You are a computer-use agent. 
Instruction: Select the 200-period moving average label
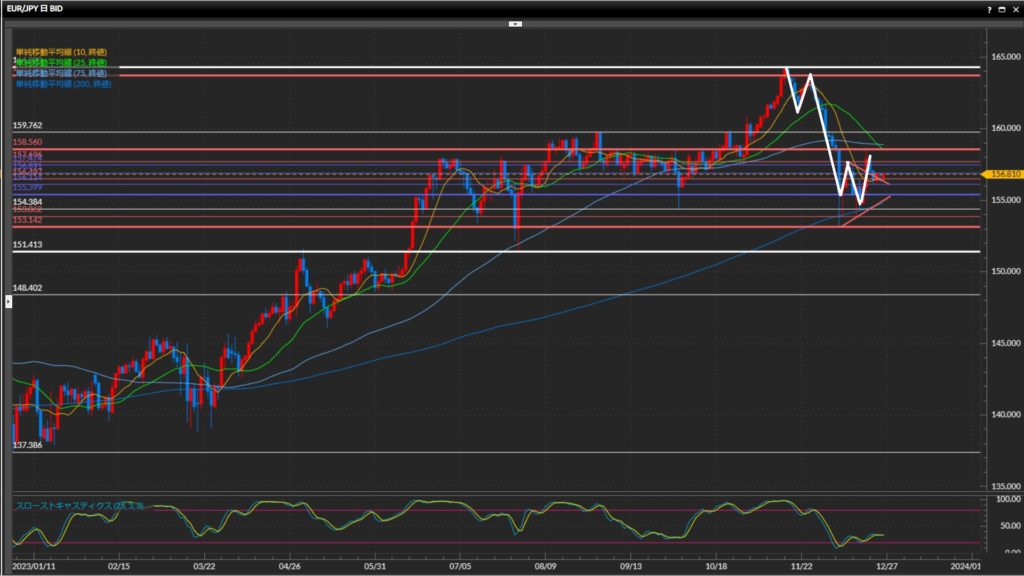pyautogui.click(x=63, y=84)
